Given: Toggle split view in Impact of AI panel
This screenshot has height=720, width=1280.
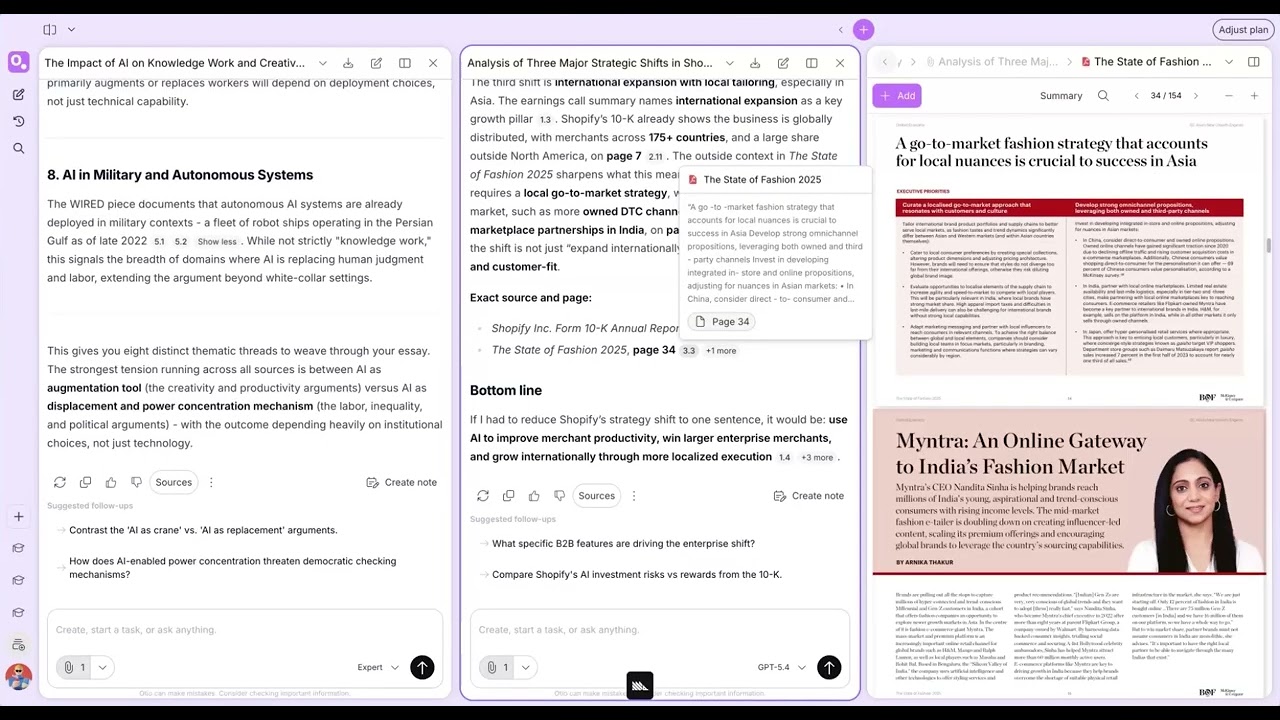Looking at the screenshot, I should point(404,63).
